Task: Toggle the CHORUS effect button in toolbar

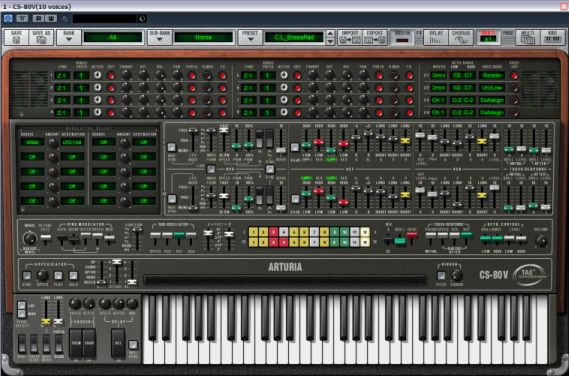Action: click(x=461, y=37)
